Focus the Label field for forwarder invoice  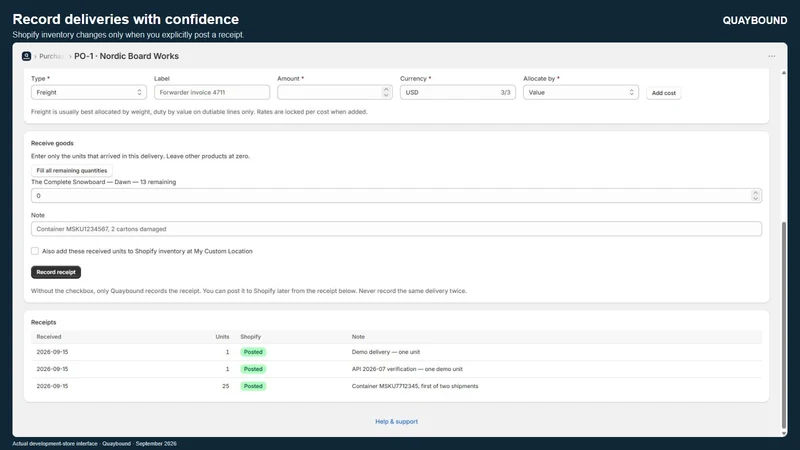tap(212, 92)
